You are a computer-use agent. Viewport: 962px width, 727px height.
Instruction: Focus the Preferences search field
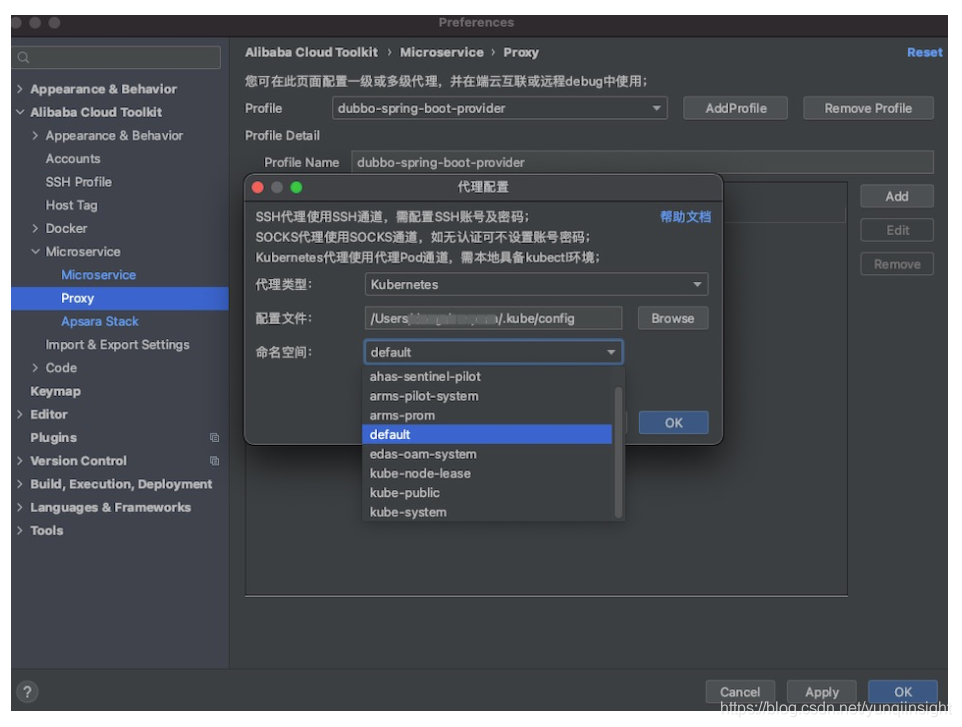click(117, 58)
